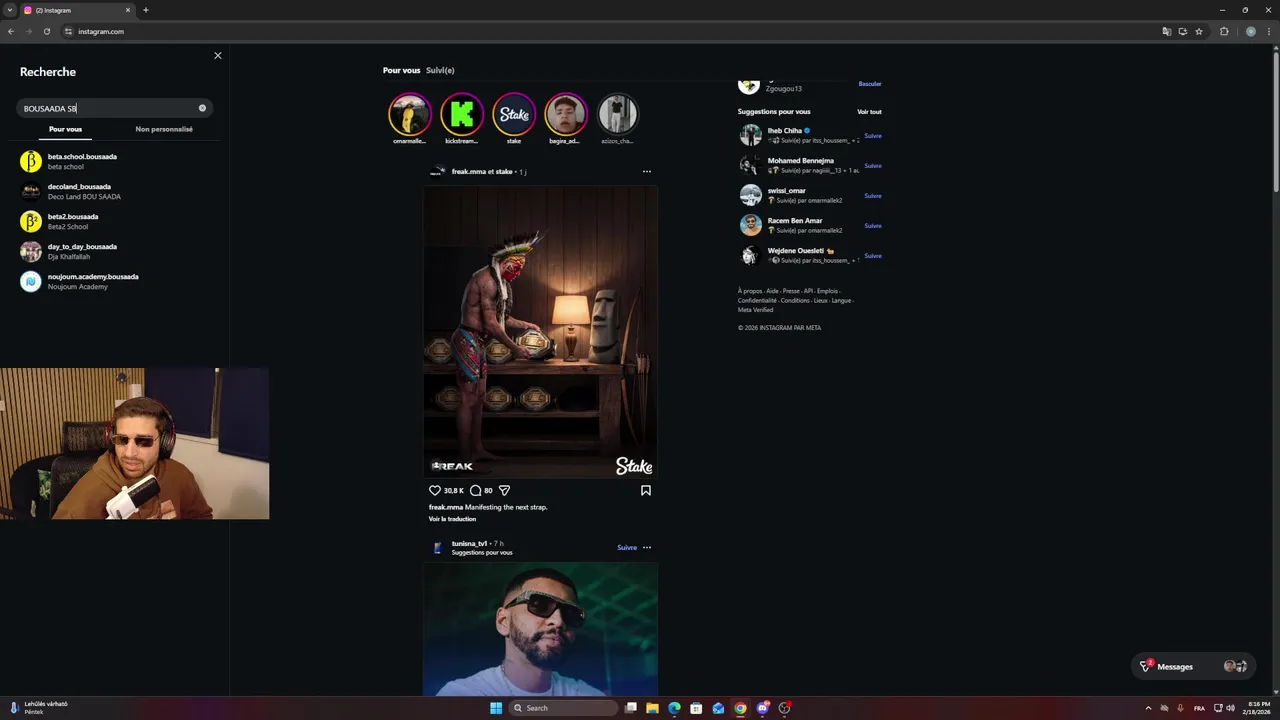This screenshot has width=1280, height=720.
Task: View kickstream story
Action: (x=462, y=114)
